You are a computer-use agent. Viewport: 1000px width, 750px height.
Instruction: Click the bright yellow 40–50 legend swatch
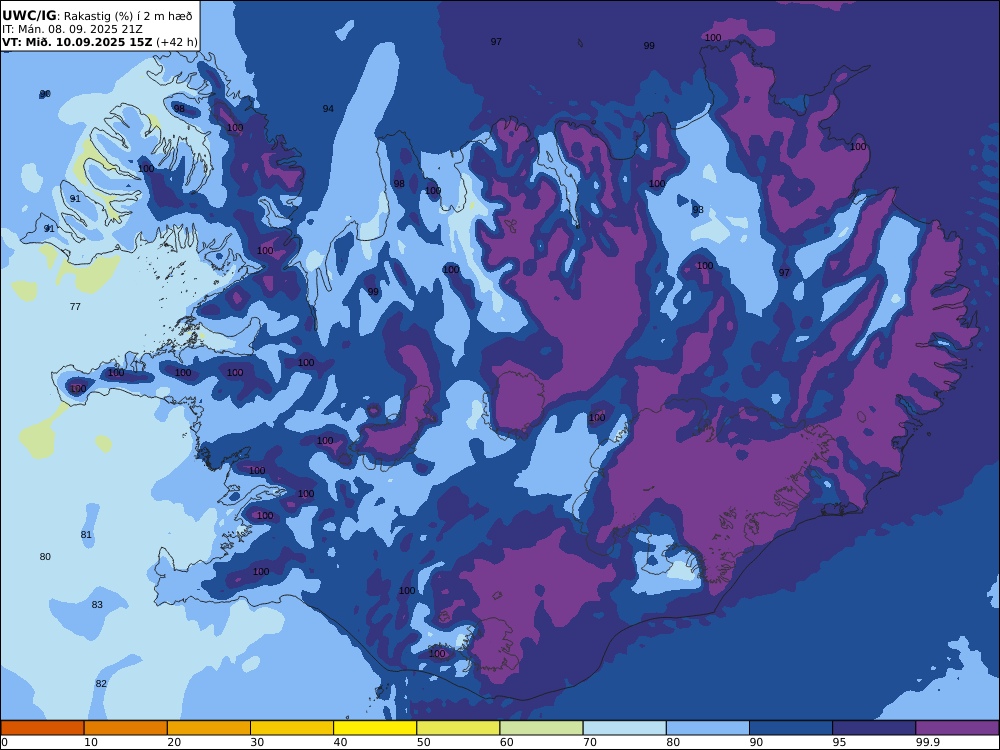pyautogui.click(x=375, y=728)
